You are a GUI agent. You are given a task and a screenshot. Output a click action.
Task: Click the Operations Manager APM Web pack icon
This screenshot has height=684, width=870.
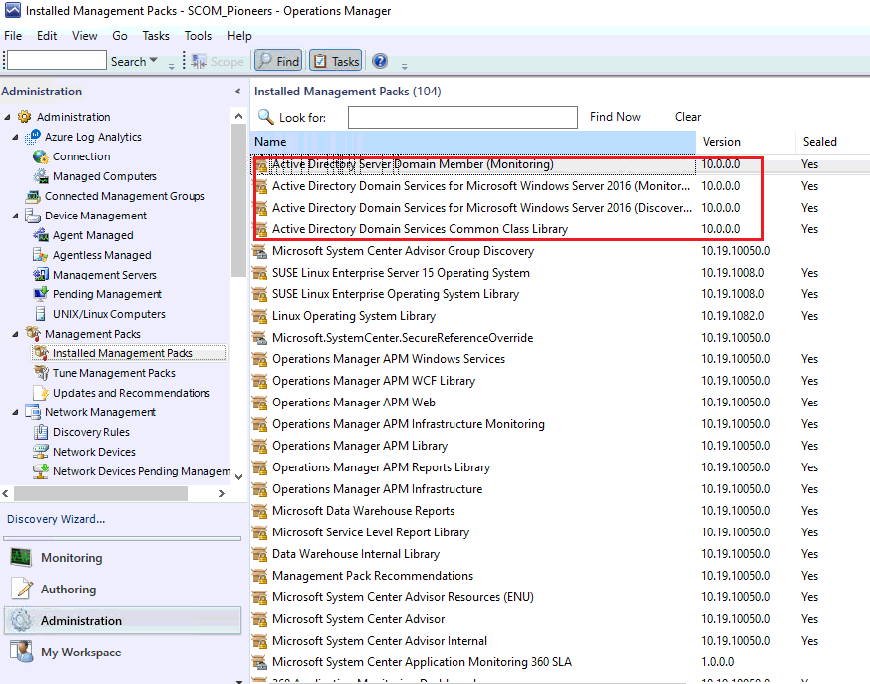259,403
